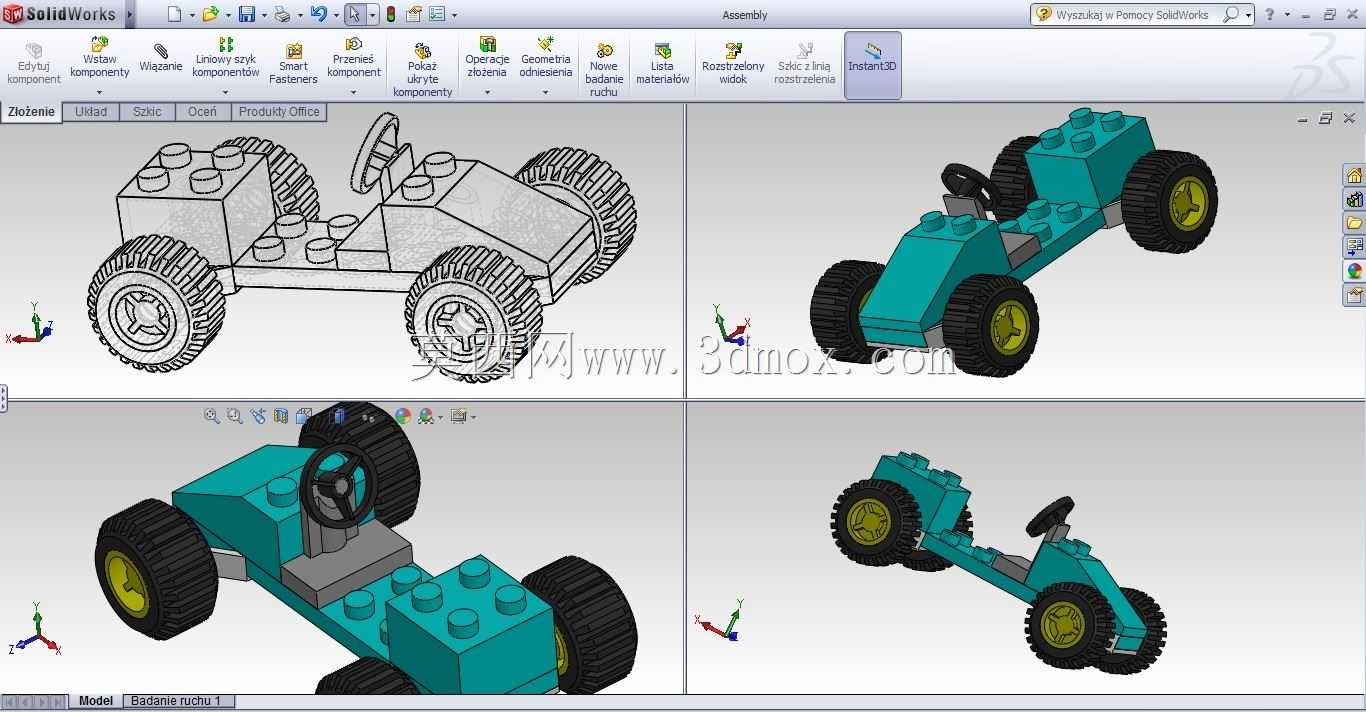Open Design Library tab in task pane
1366x712 pixels.
pos(1354,199)
